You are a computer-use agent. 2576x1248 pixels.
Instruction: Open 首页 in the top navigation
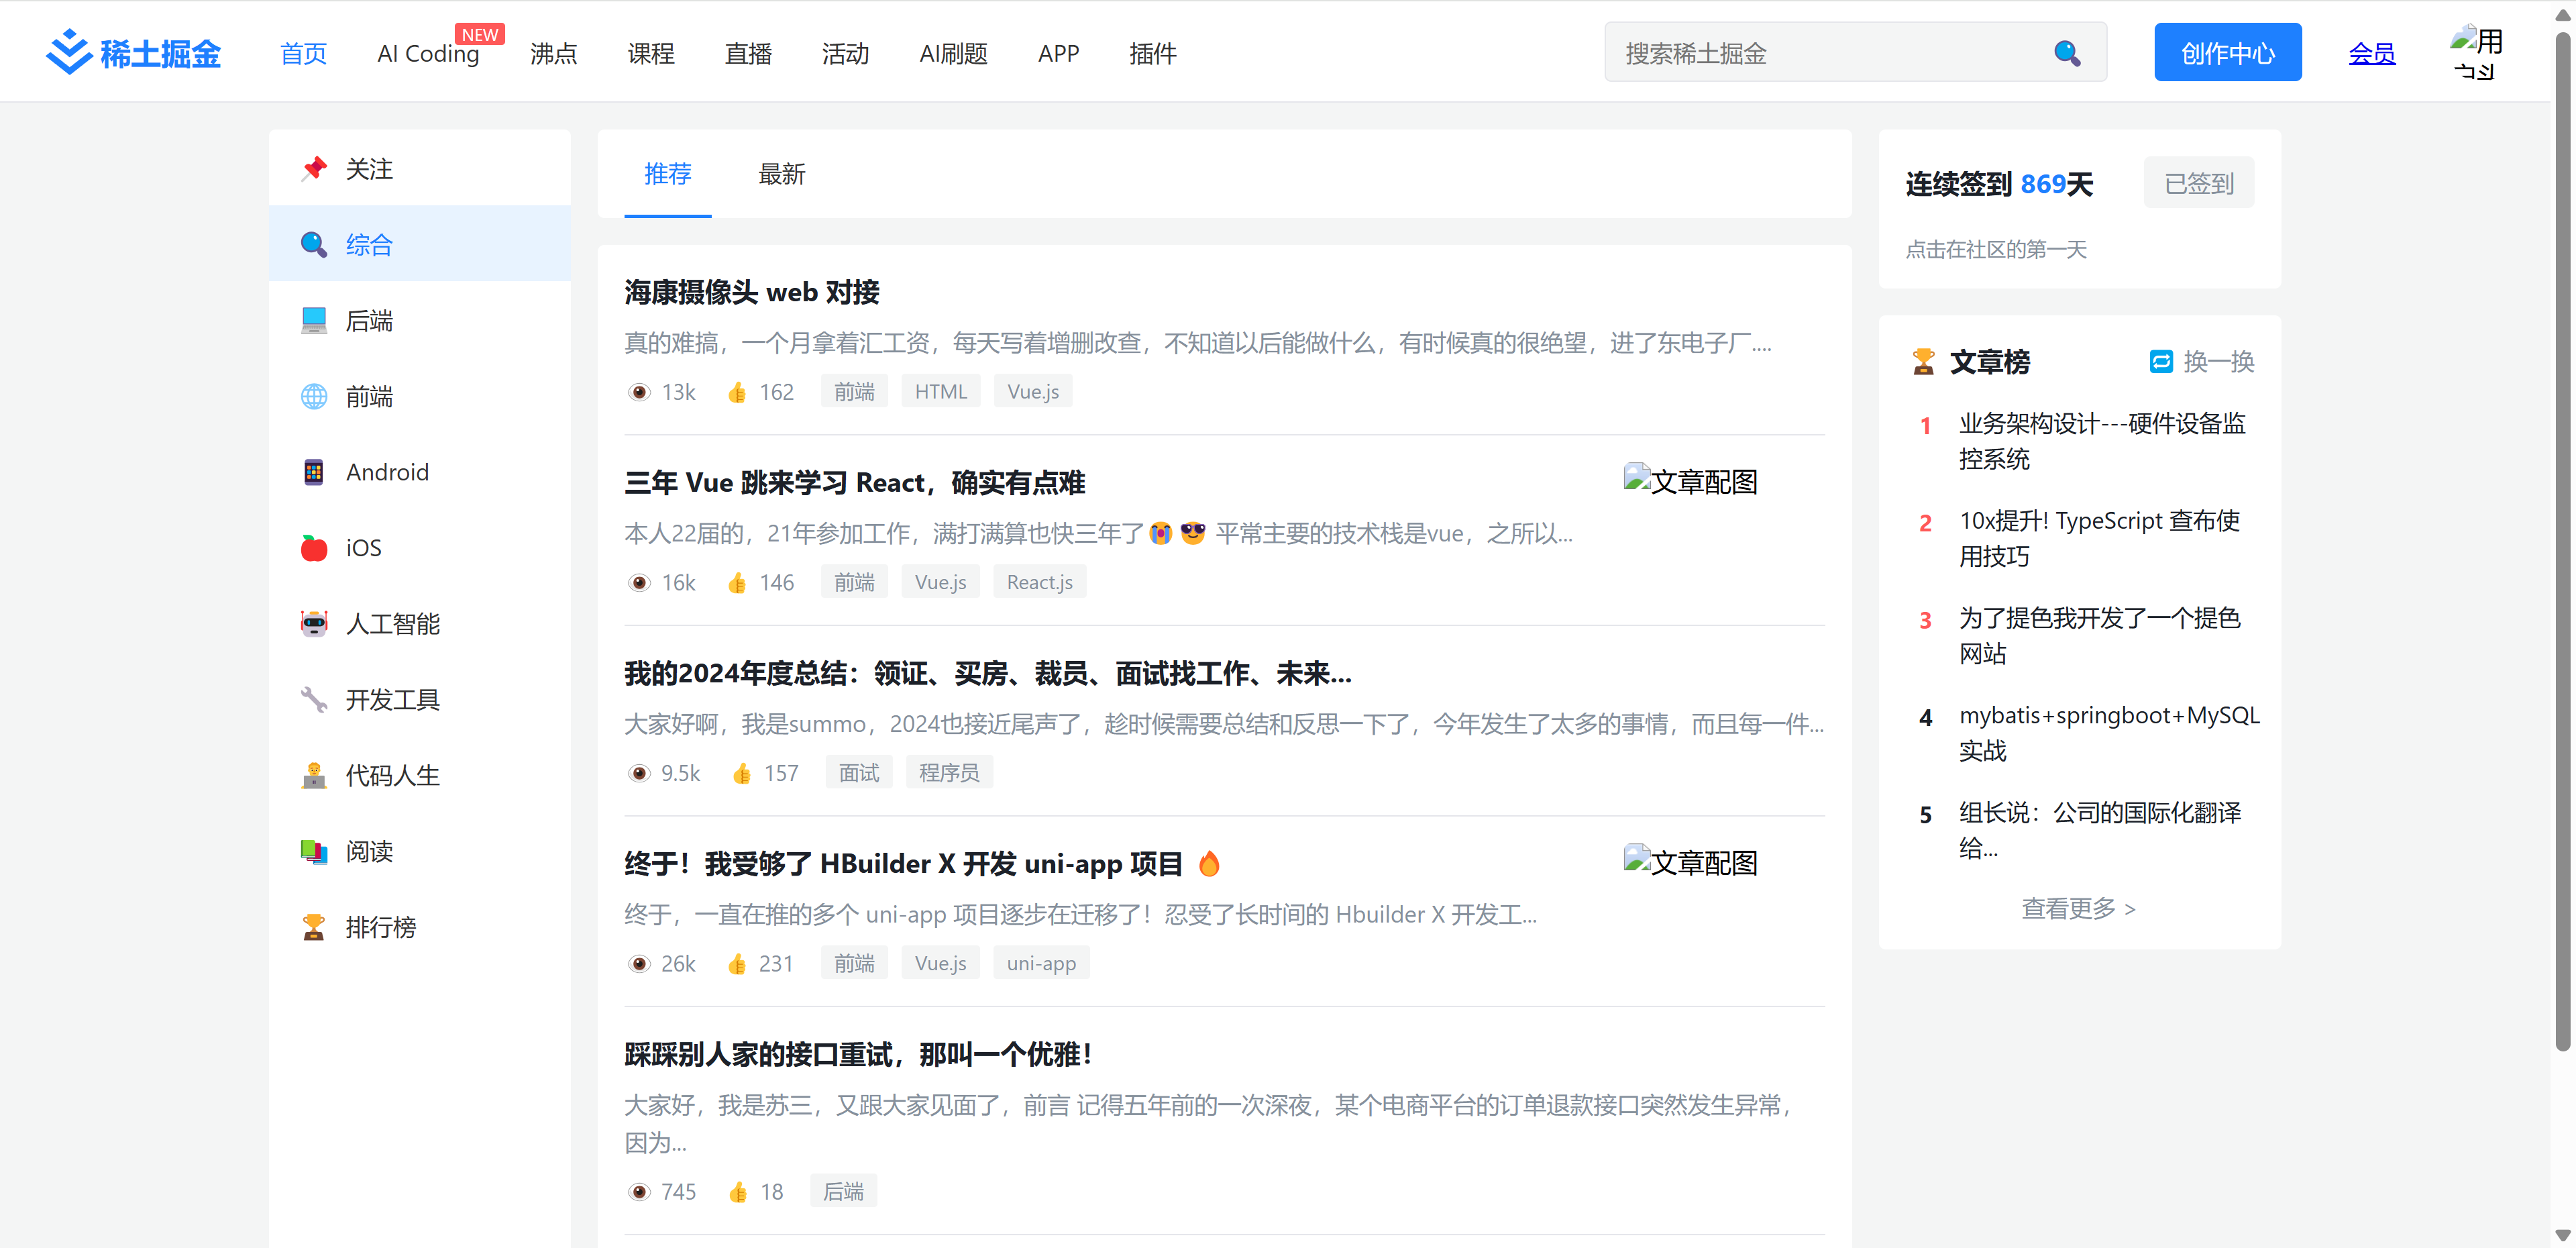click(303, 54)
